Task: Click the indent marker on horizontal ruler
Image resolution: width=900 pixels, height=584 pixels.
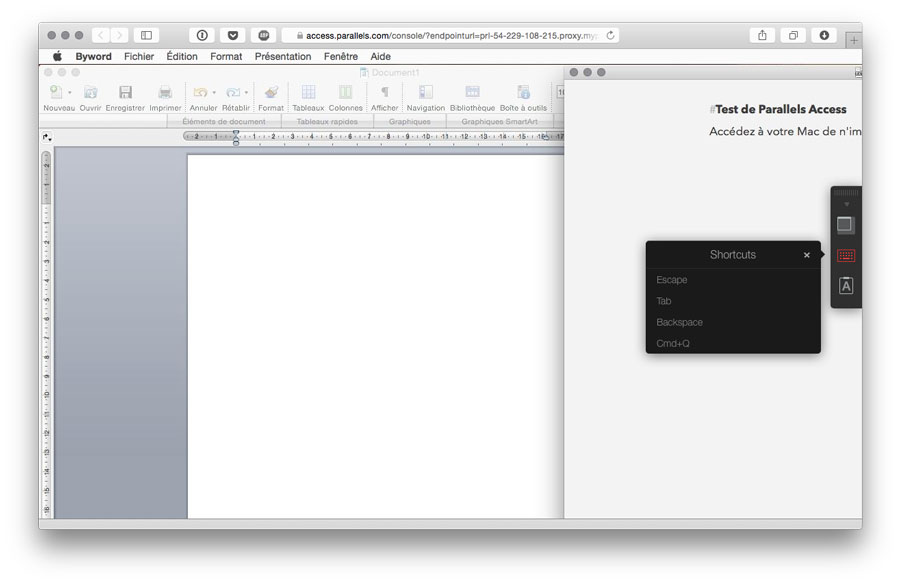Action: click(x=236, y=137)
